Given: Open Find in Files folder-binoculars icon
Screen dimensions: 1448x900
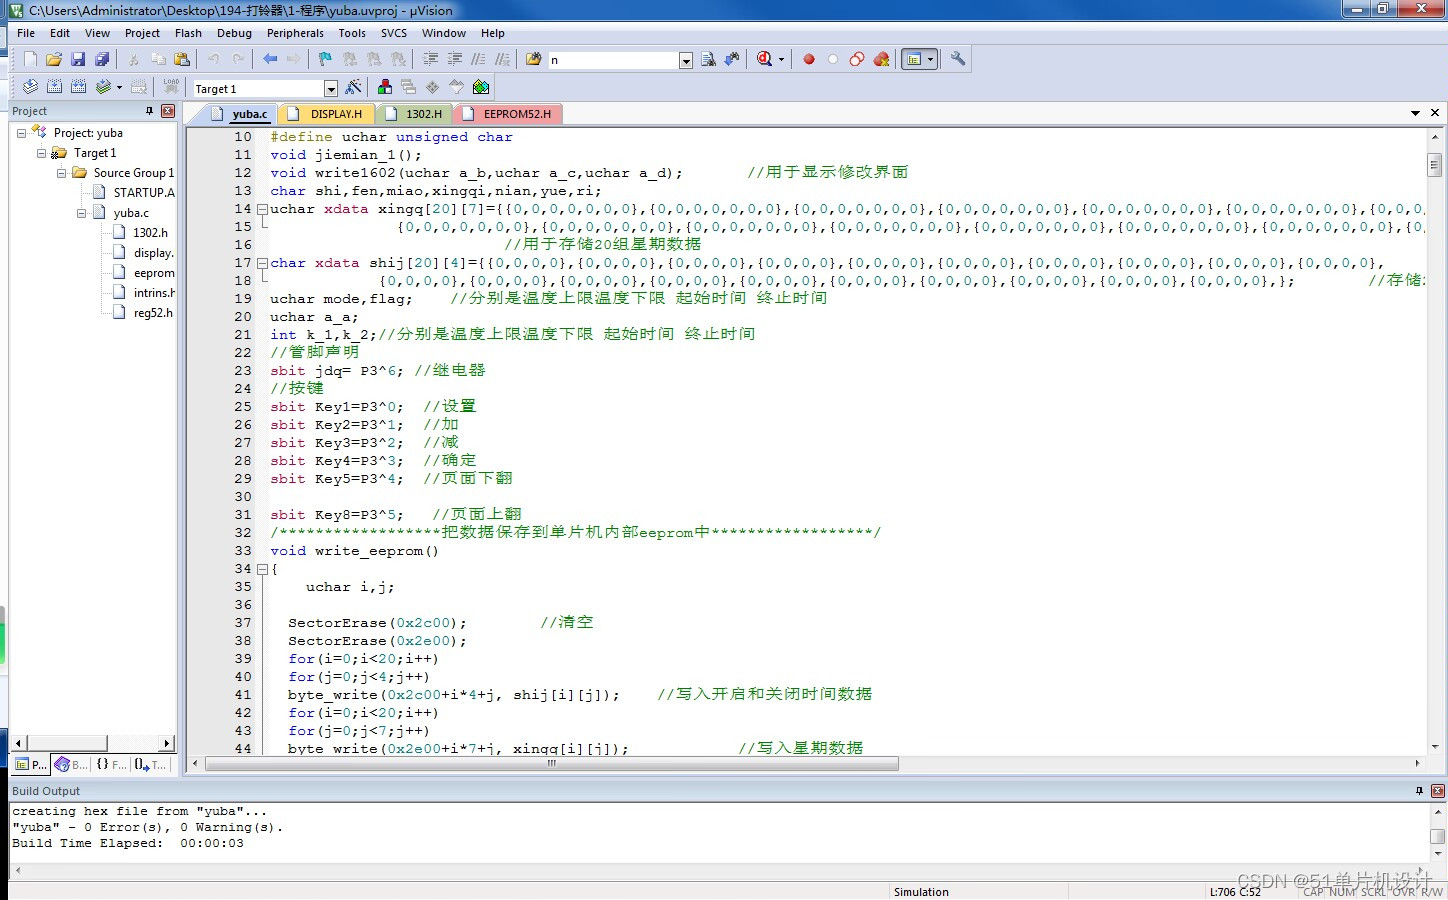Looking at the screenshot, I should click(x=534, y=59).
